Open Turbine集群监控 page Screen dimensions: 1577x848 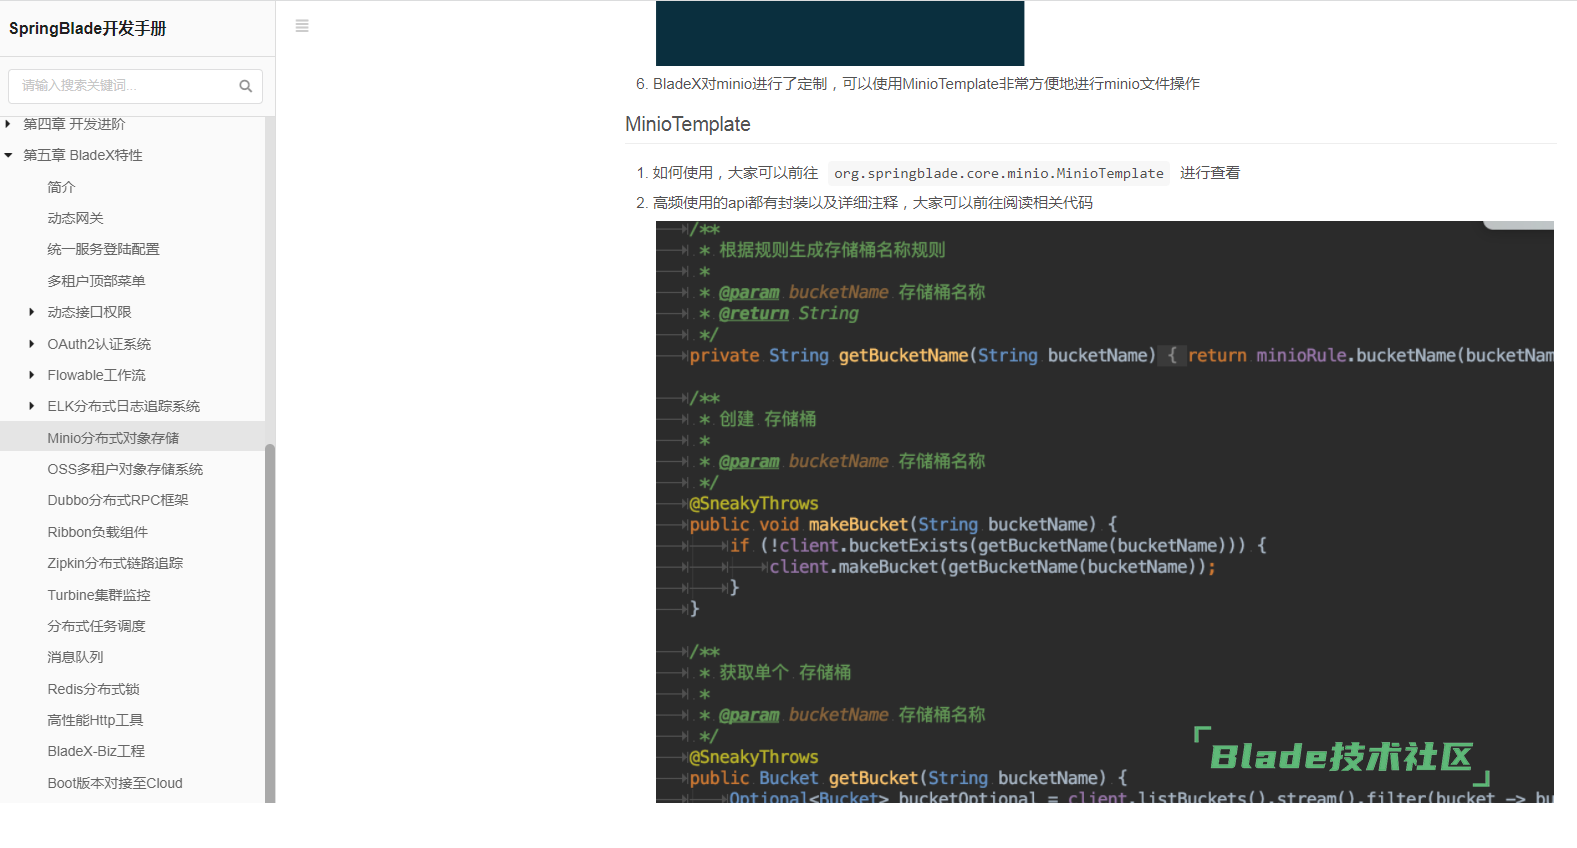tap(99, 595)
